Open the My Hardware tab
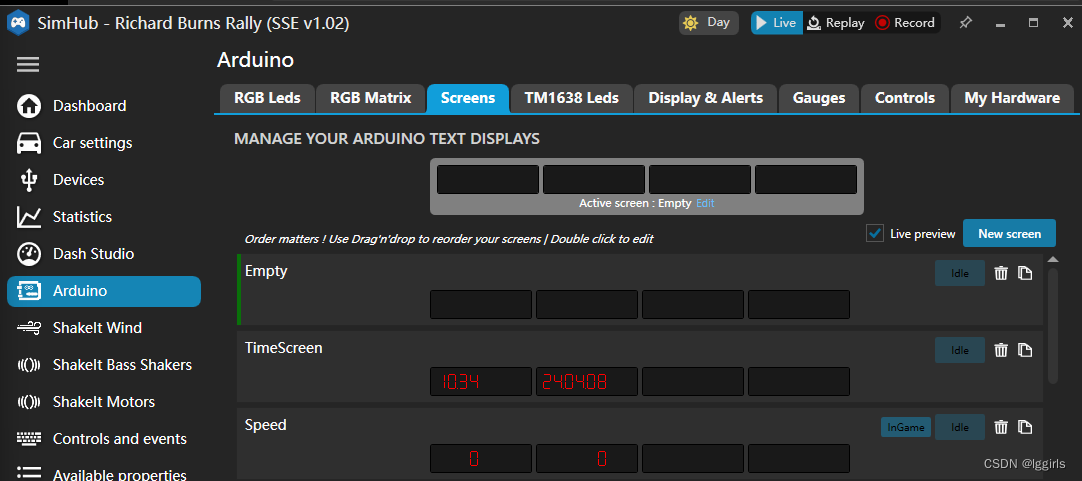This screenshot has height=481, width=1082. pos(1012,98)
